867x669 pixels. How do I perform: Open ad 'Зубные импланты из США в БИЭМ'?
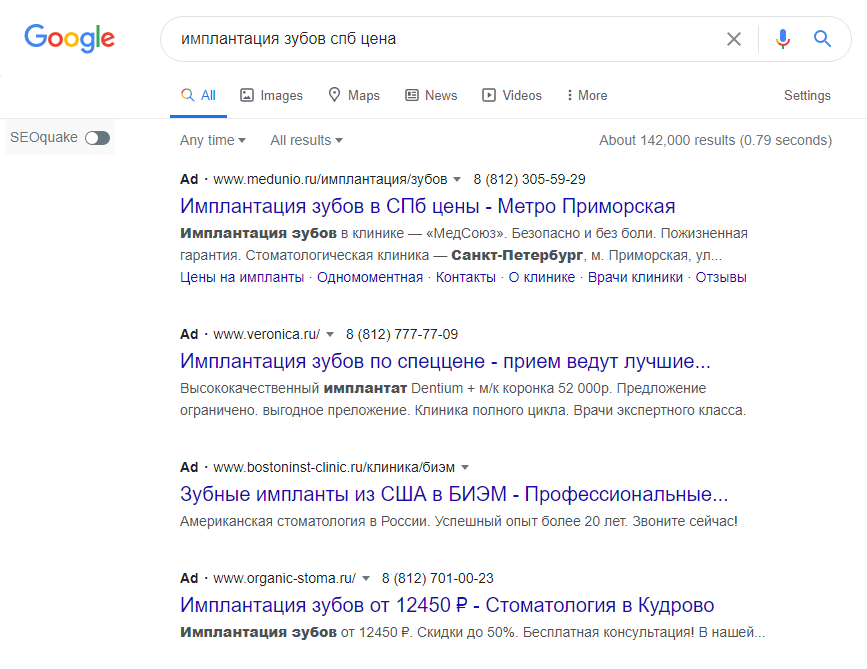(x=454, y=494)
